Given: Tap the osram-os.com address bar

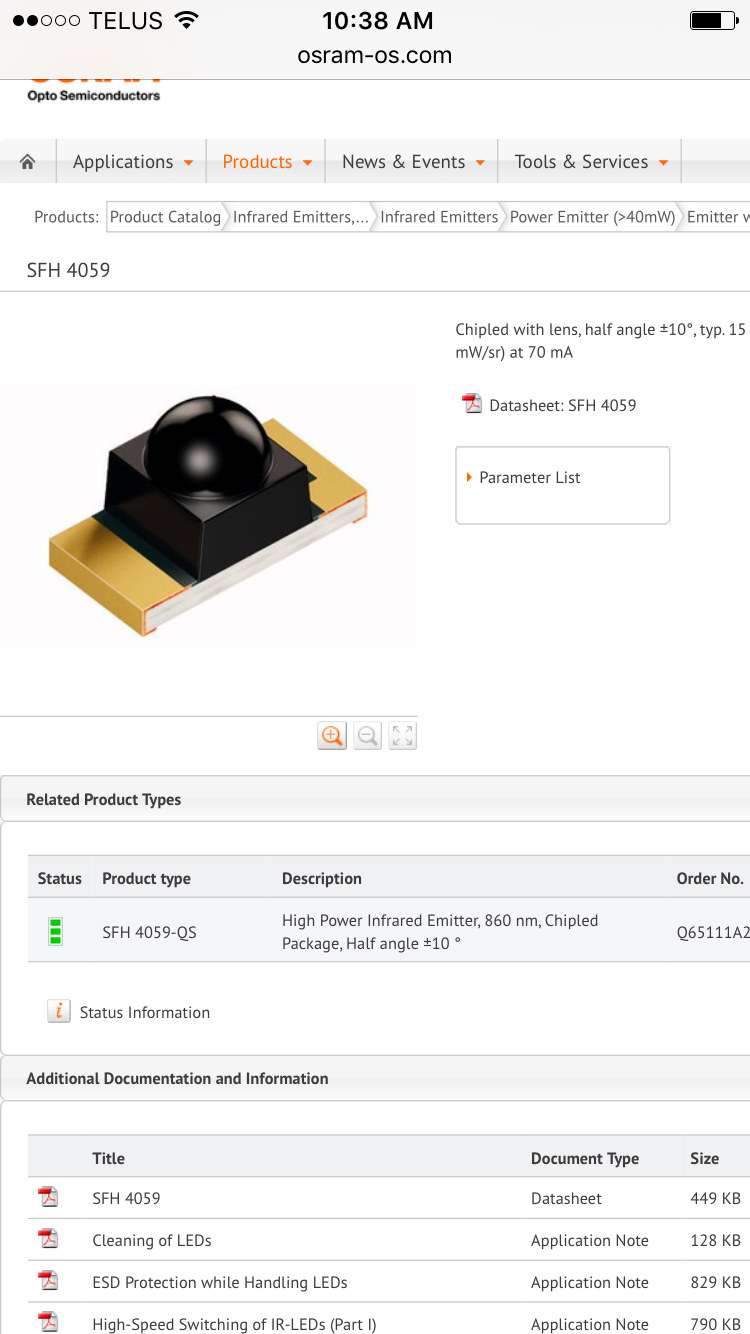Looking at the screenshot, I should [x=375, y=56].
